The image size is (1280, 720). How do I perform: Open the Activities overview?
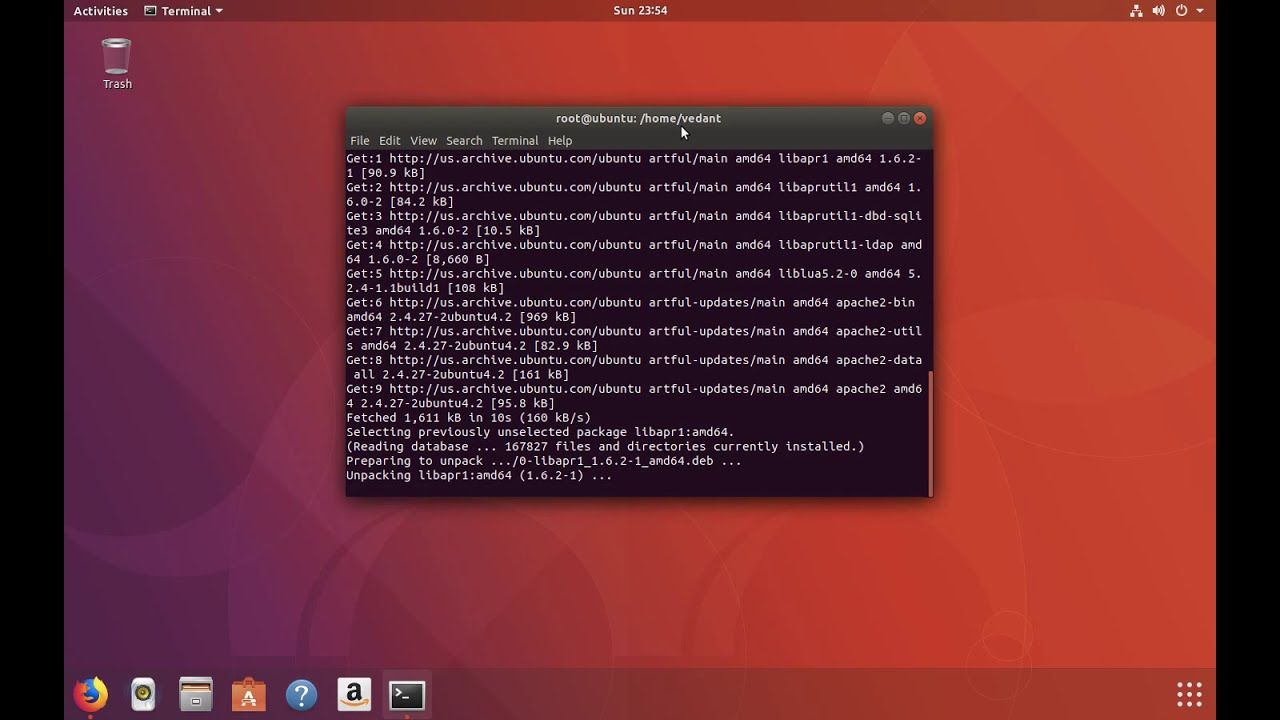point(100,11)
